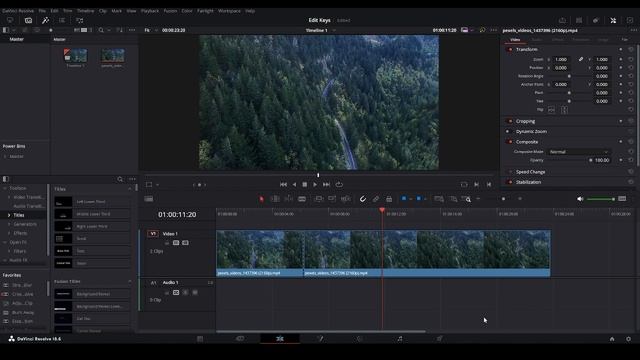Collapse the Titles list header chevron
Screen dimensions: 640x360
click(130, 189)
